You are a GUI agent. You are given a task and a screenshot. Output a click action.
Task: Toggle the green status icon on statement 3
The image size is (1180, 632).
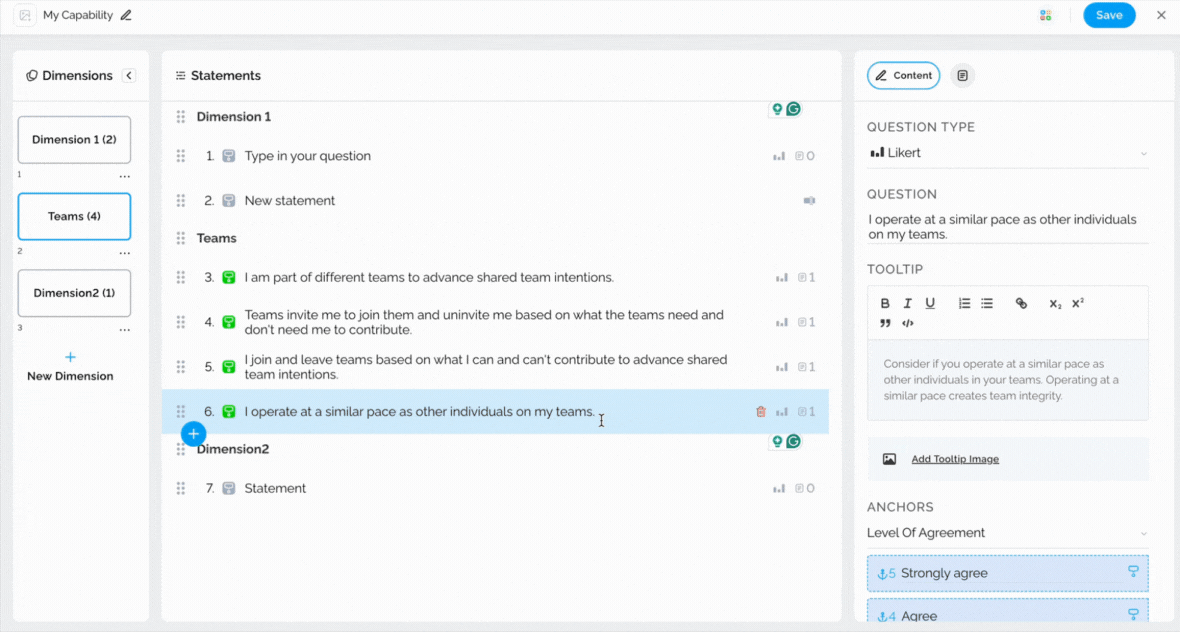[x=229, y=278]
